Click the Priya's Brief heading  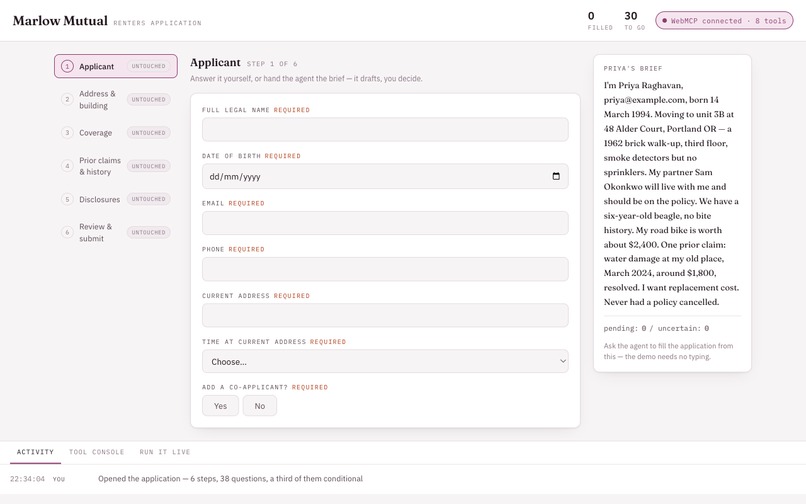[633, 68]
